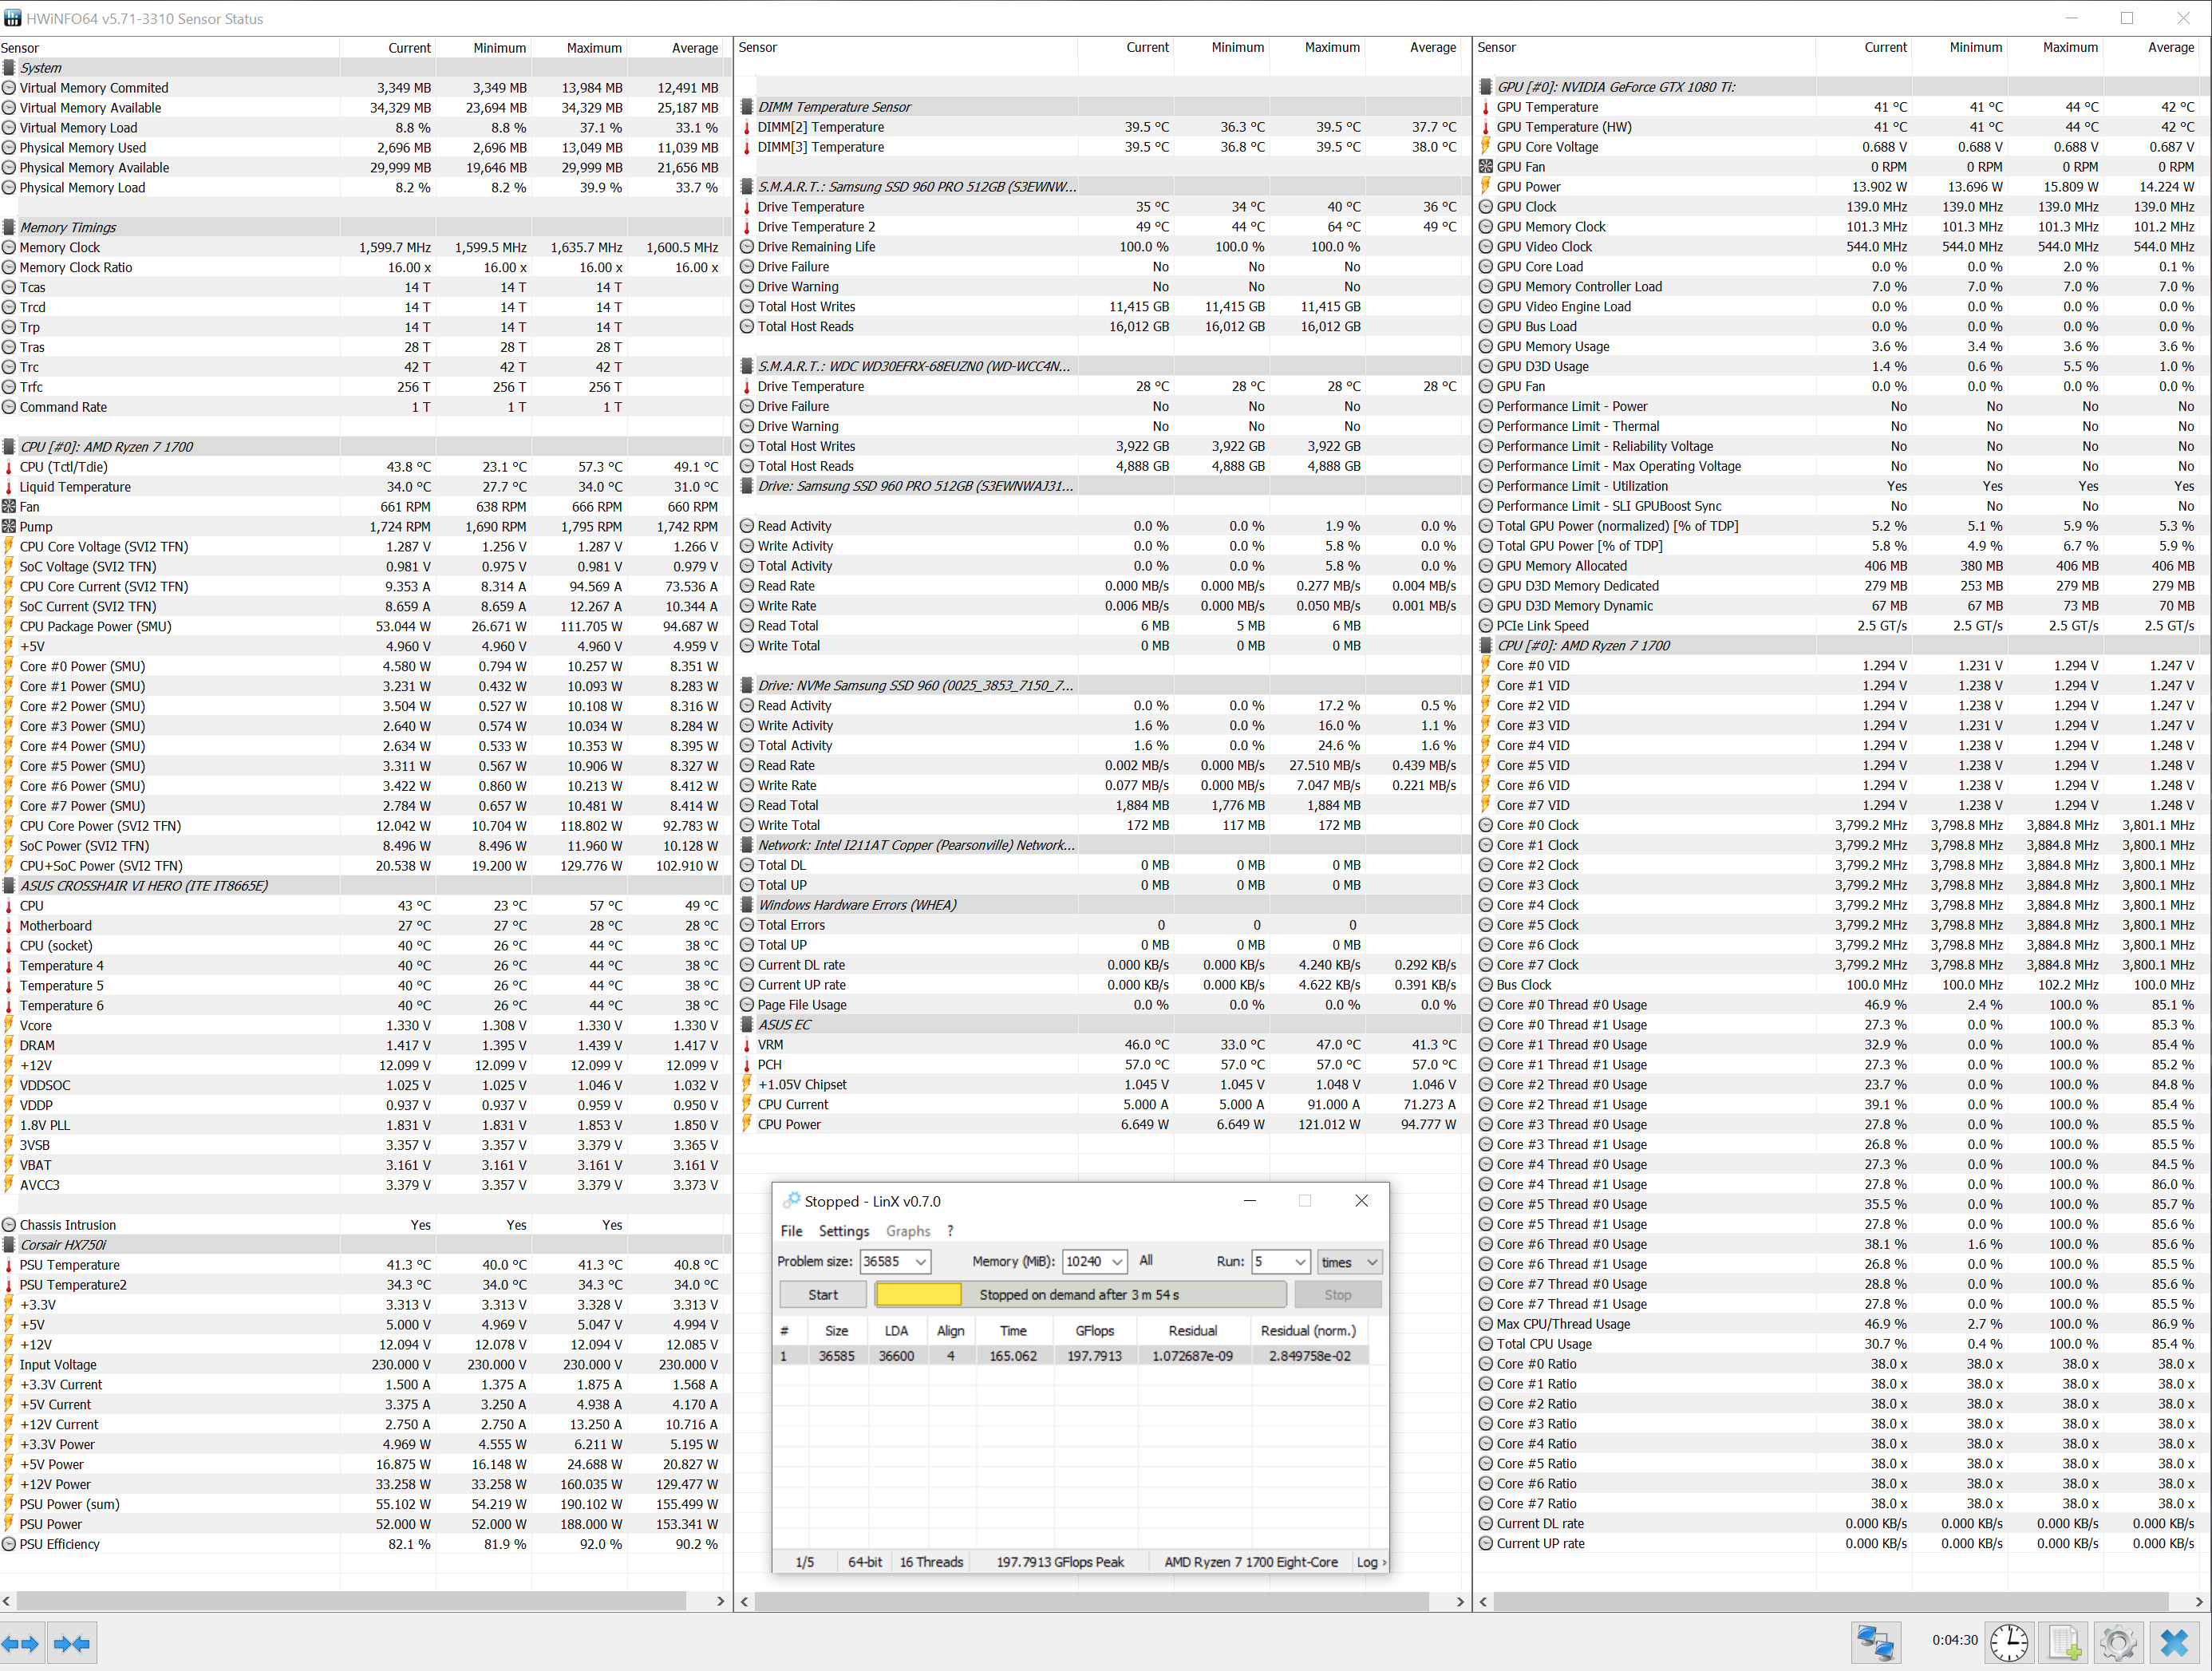Click the All memory link

[x=1146, y=1261]
